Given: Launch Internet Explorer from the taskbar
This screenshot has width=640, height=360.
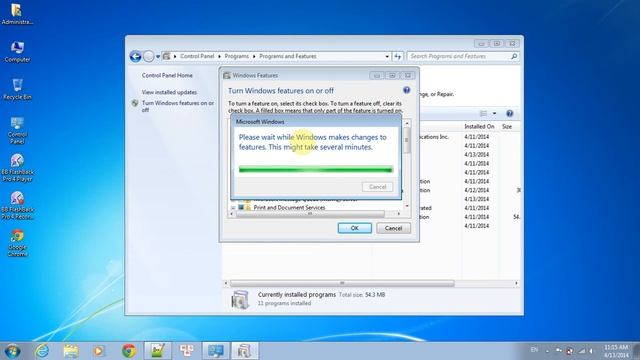Looking at the screenshot, I should click(x=42, y=351).
